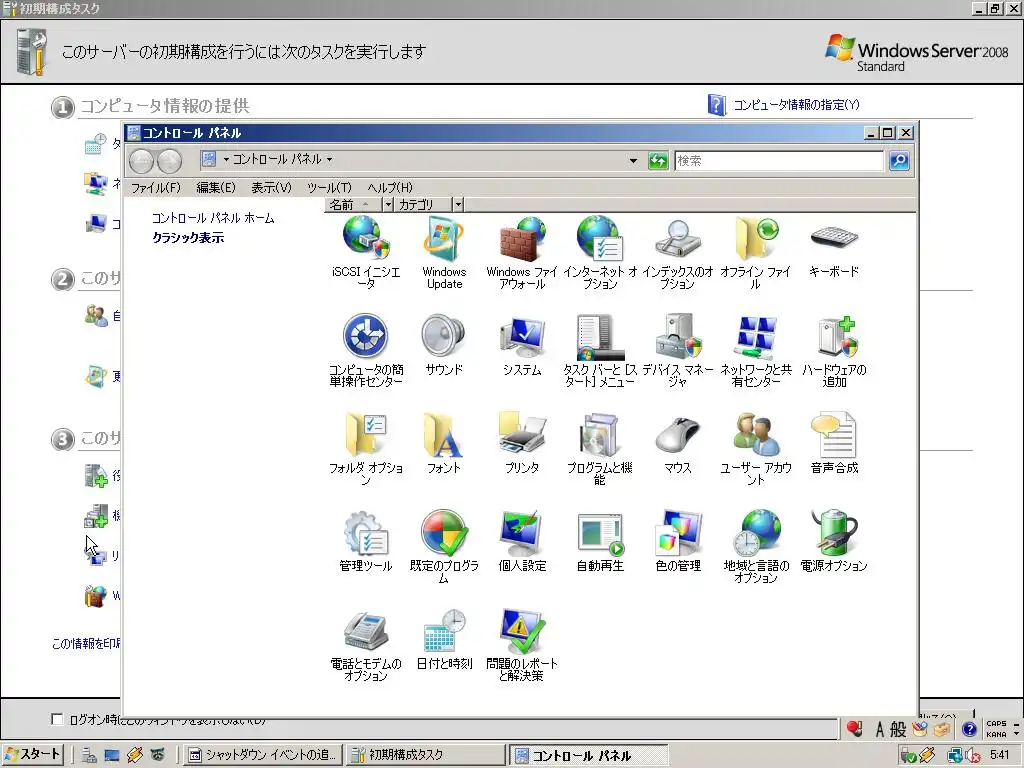Screen dimensions: 1024x768
Task: Open the 音声合成 icon
Action: pos(834,443)
